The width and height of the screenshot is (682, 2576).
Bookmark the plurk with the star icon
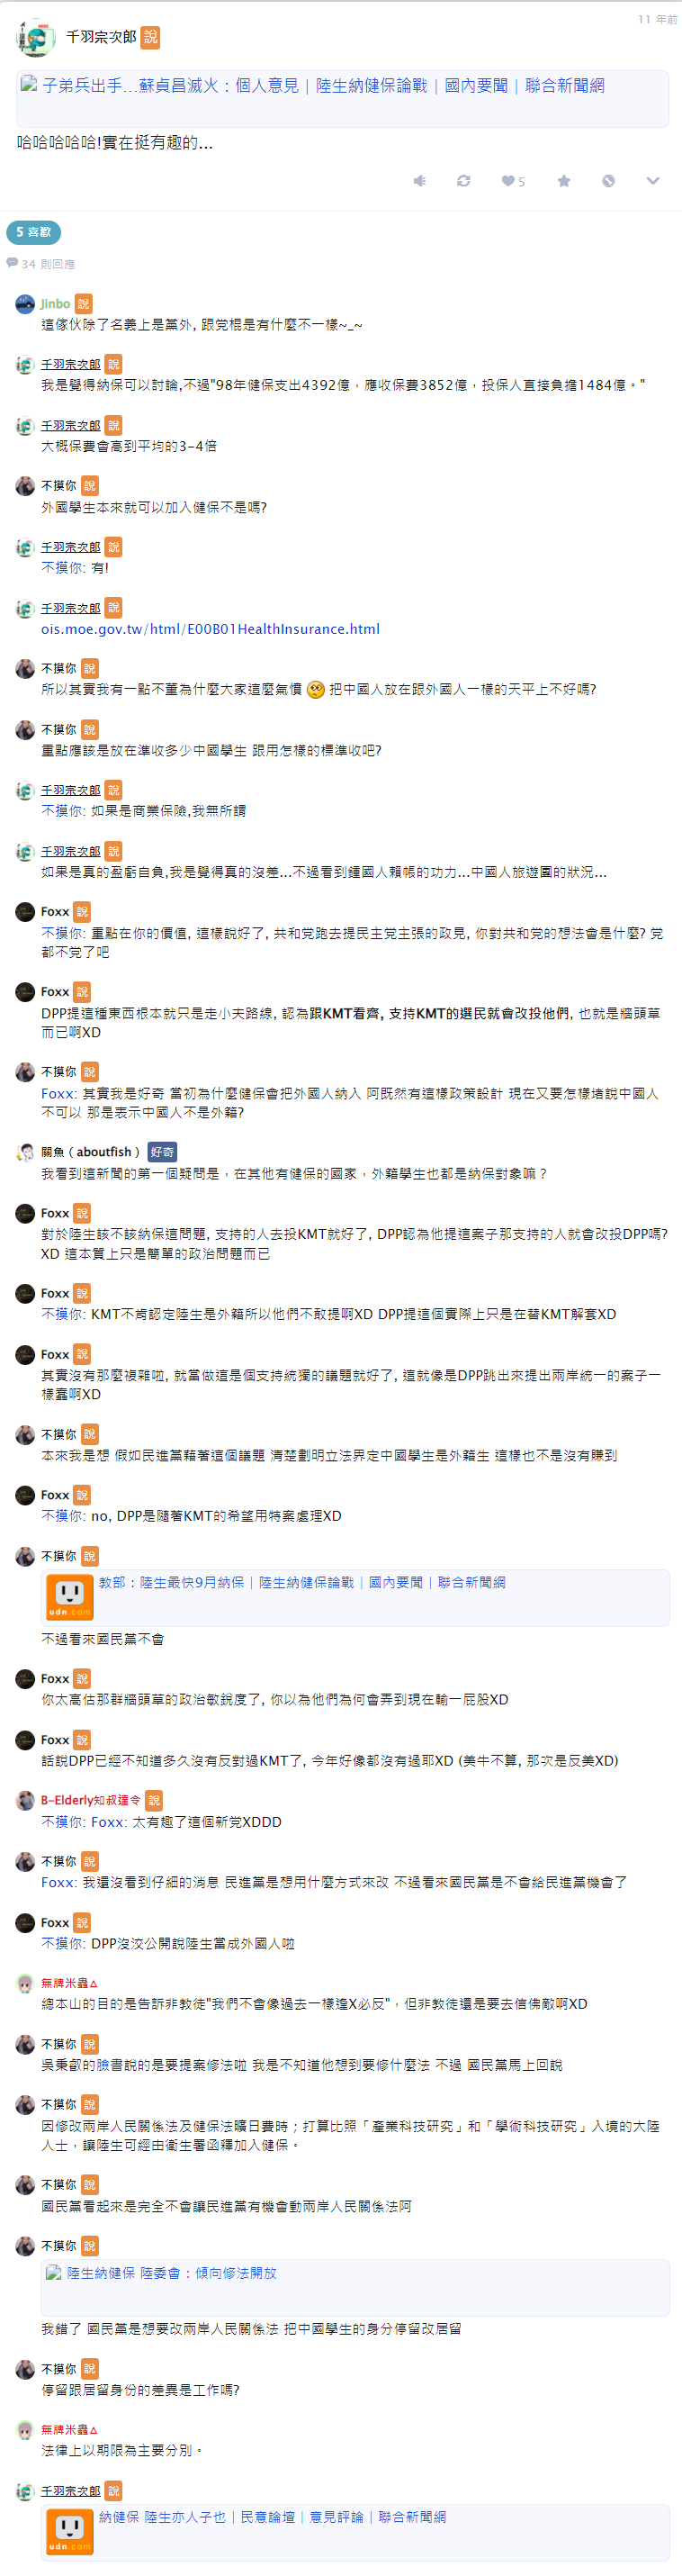[x=564, y=181]
